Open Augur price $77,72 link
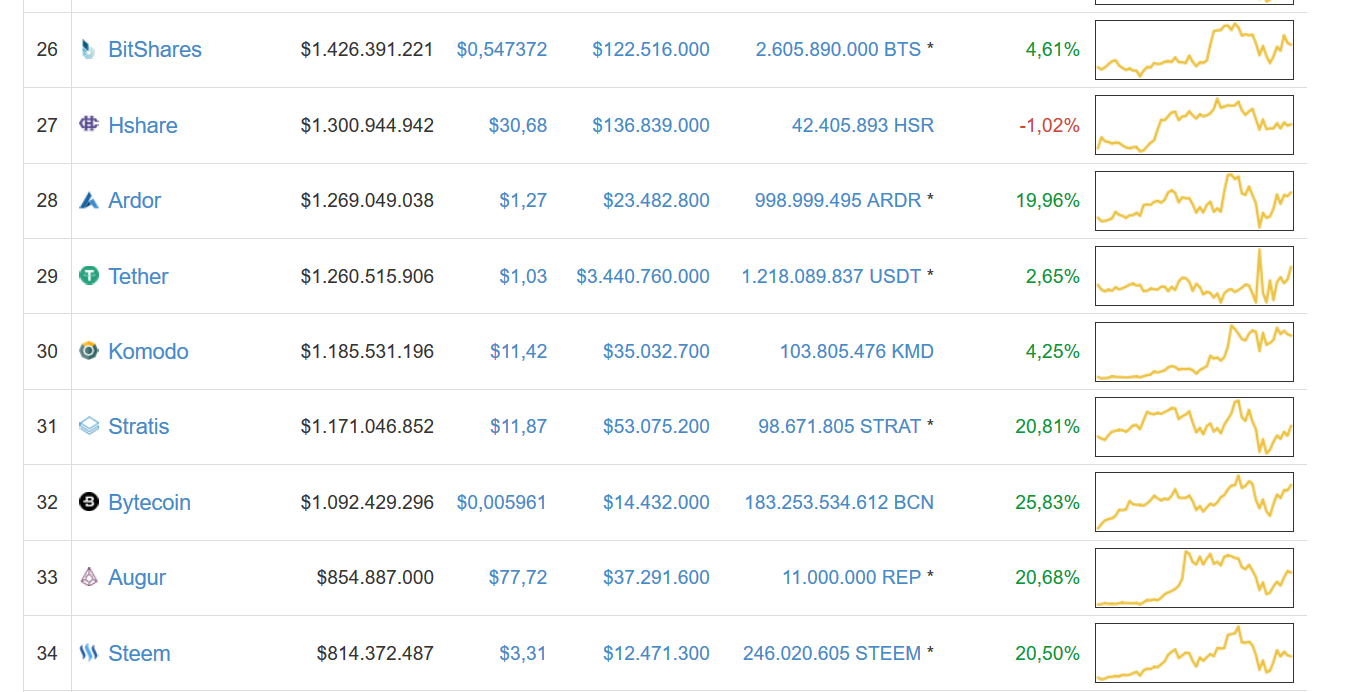Image resolution: width=1347 pixels, height=692 pixels. point(518,577)
